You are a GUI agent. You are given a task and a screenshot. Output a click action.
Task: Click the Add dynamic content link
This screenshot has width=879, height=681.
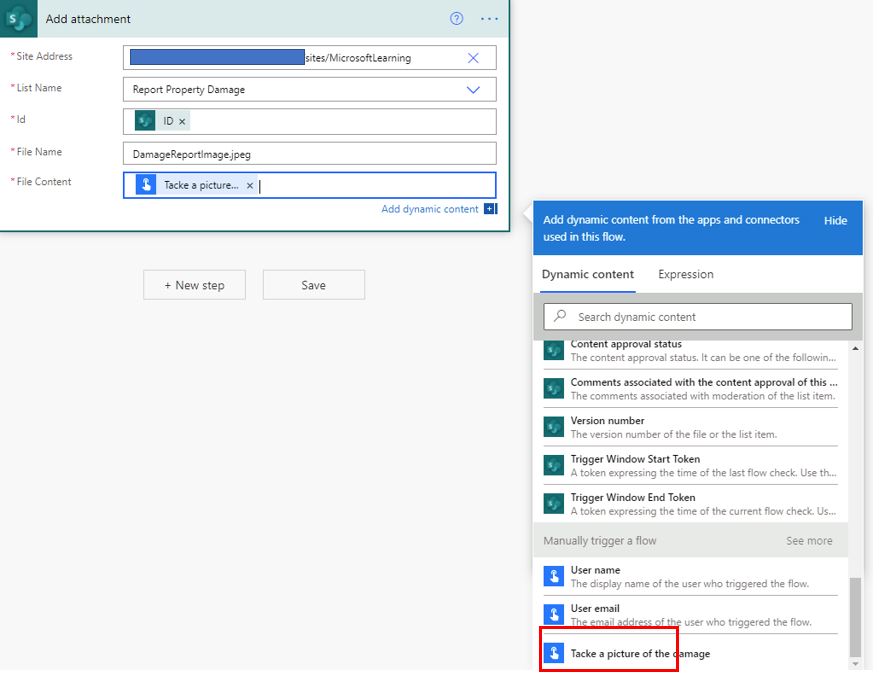tap(429, 209)
